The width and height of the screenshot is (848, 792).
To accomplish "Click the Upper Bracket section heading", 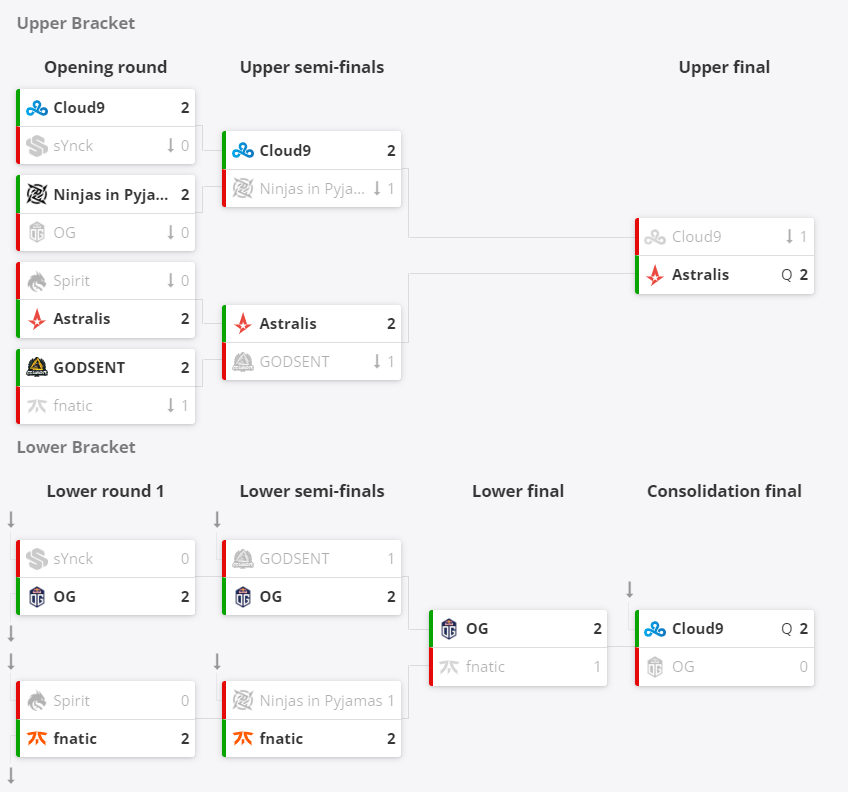I will pyautogui.click(x=76, y=23).
